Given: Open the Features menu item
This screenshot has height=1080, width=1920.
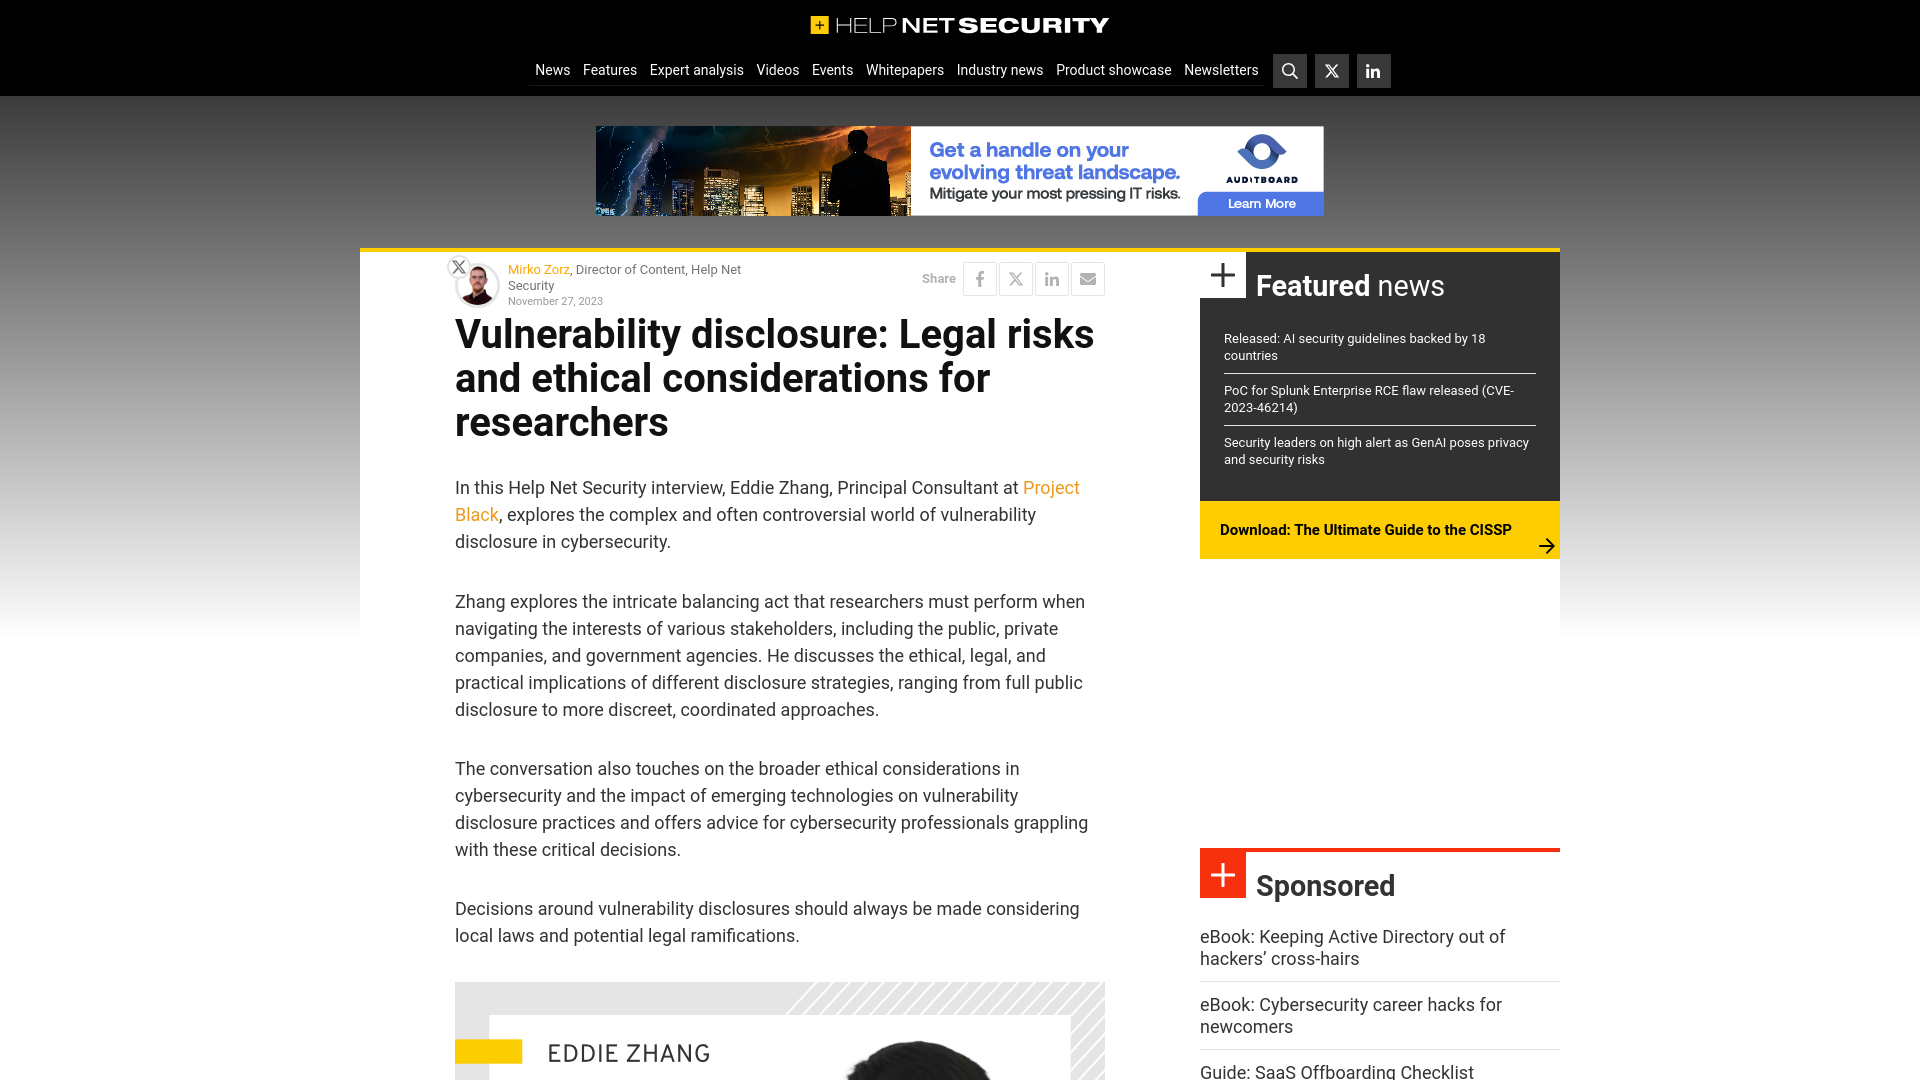Looking at the screenshot, I should 609,70.
